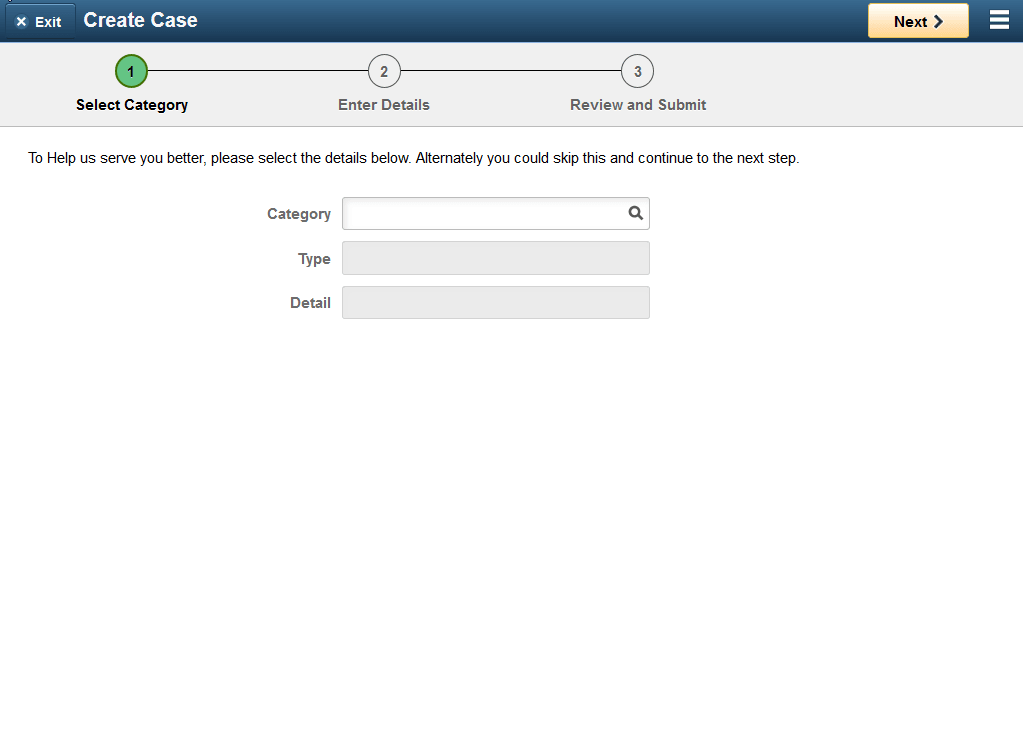1023x736 pixels.
Task: Click inside the Category text box
Action: point(480,213)
